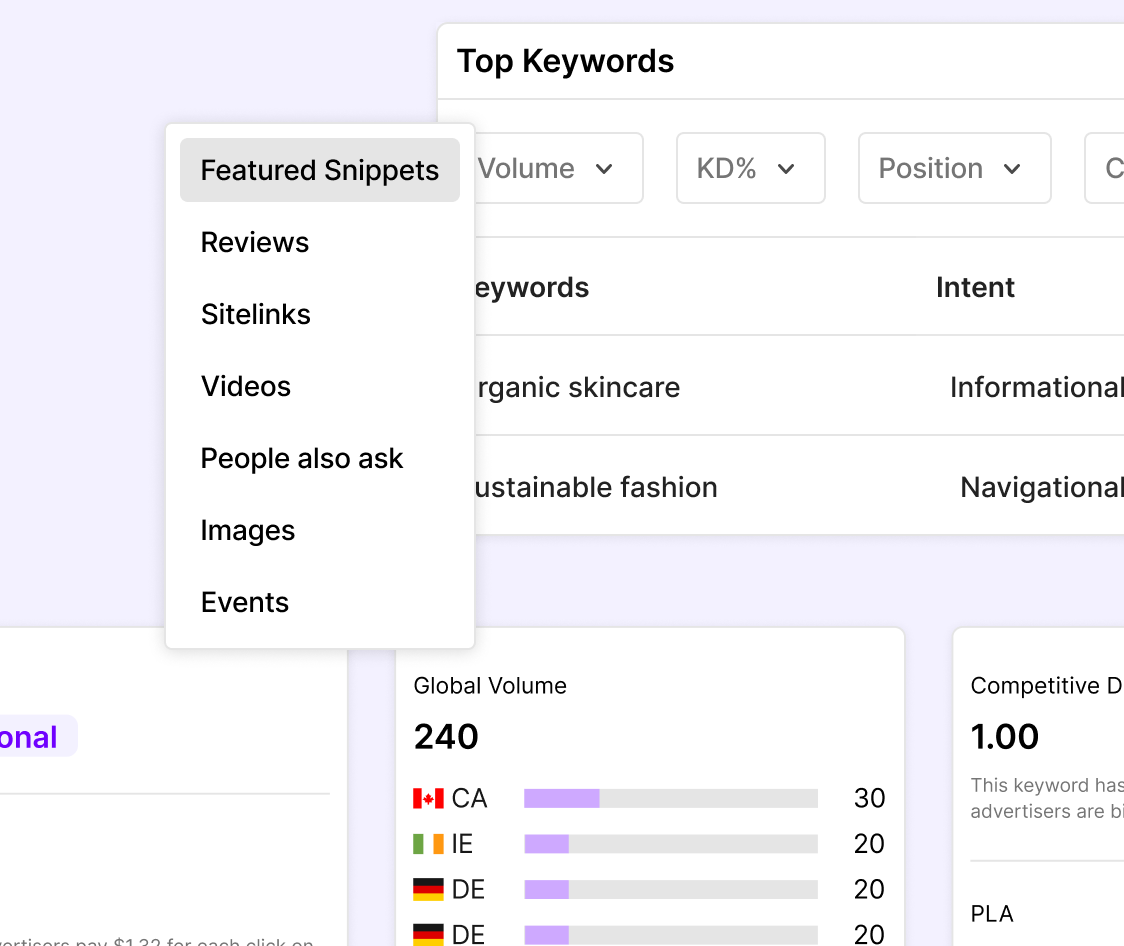Choose Reviews from the list

[x=254, y=242]
